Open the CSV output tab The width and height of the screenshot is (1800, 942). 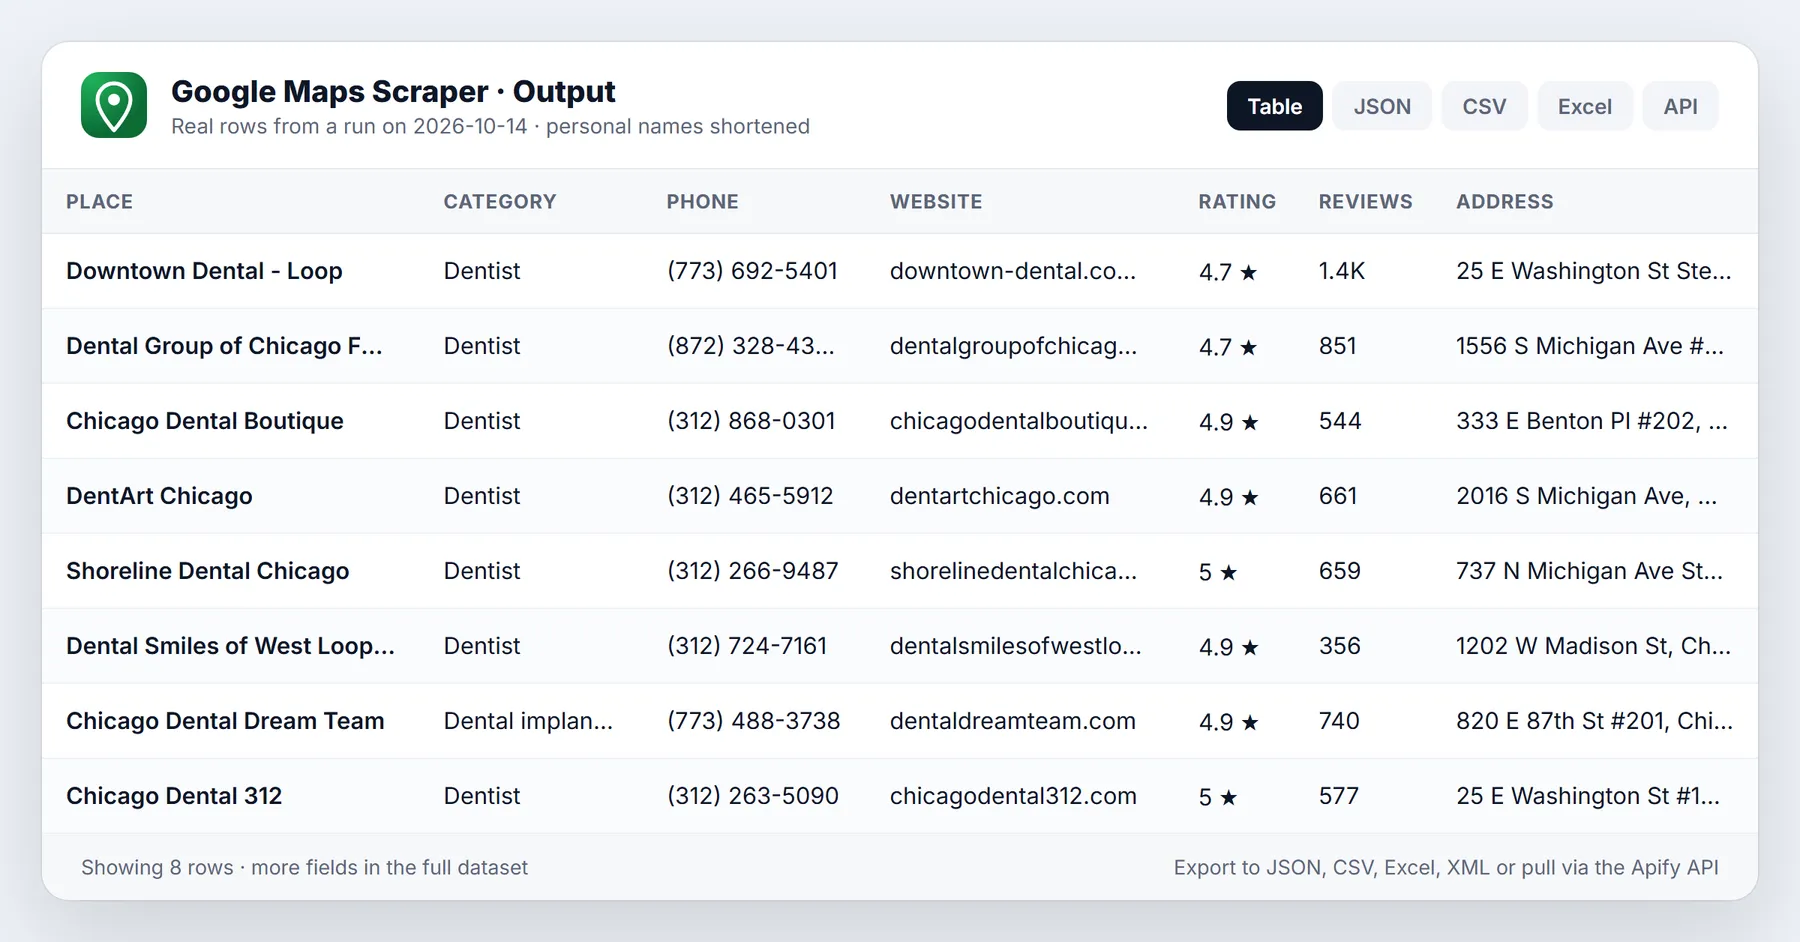click(x=1484, y=106)
